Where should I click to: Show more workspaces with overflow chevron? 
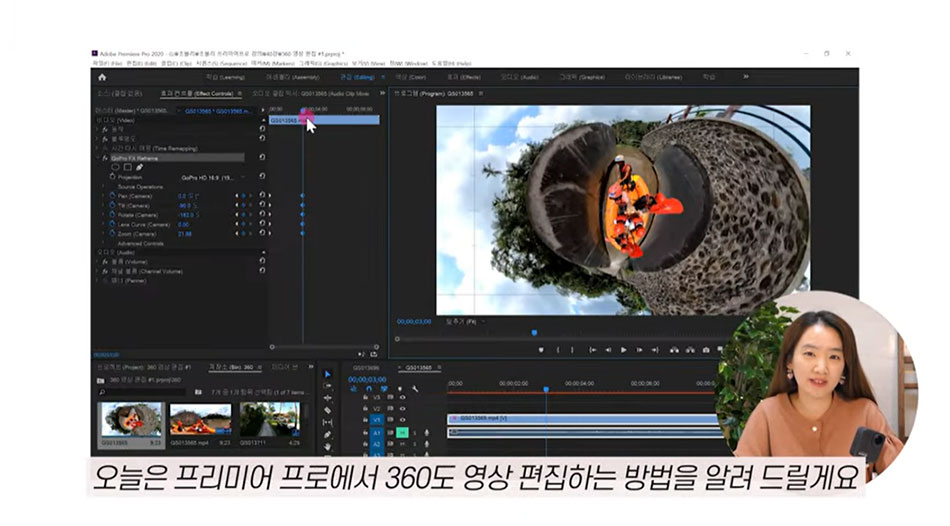click(746, 77)
